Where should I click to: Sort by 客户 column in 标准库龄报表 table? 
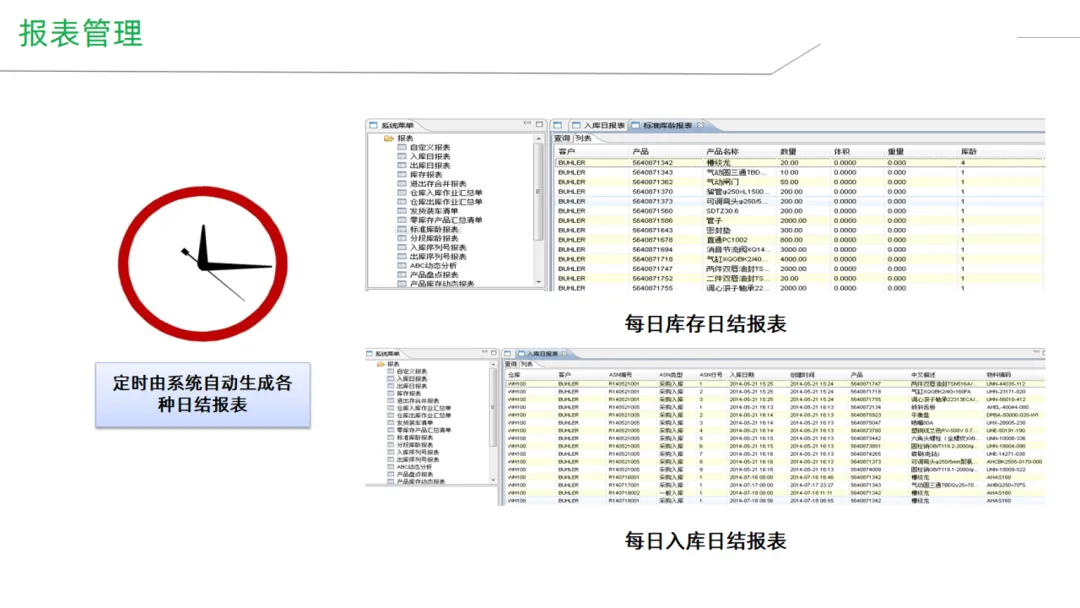pyautogui.click(x=567, y=151)
